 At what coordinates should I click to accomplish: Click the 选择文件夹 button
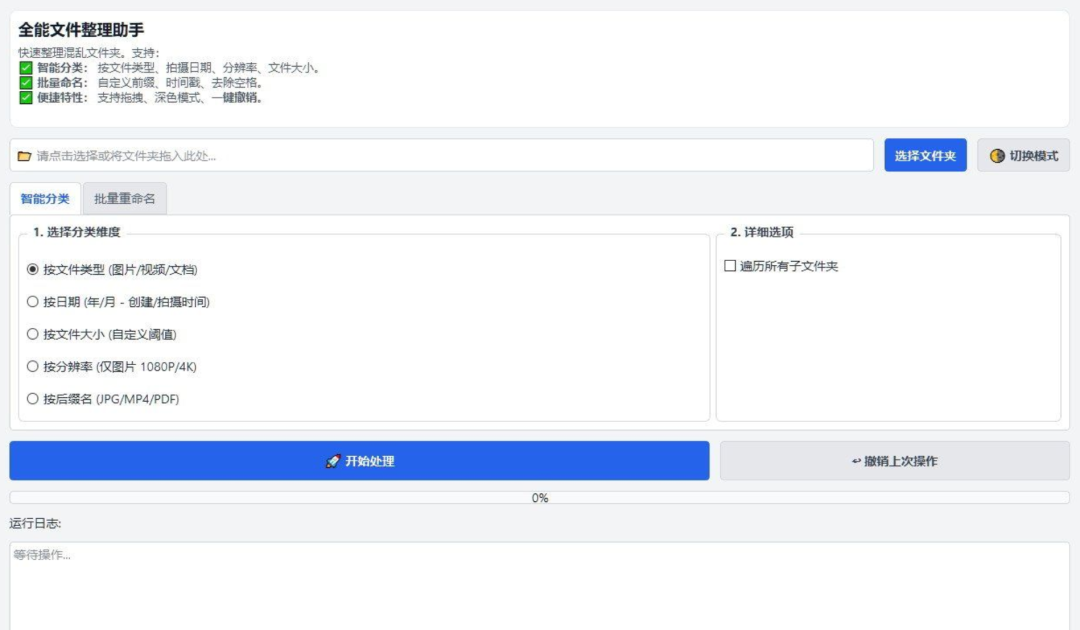tap(925, 155)
